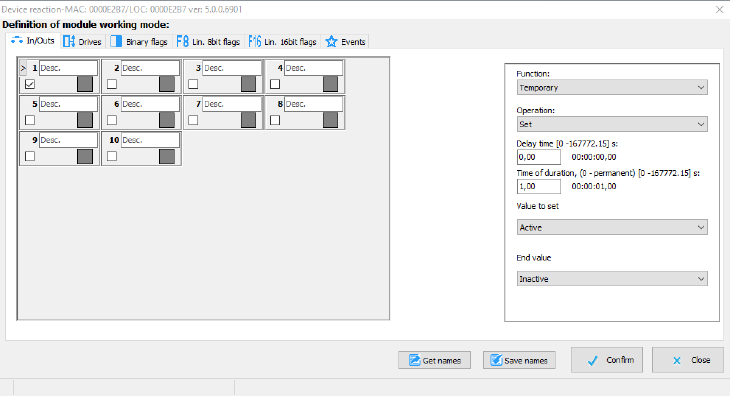Enable the checkbox for output 6

(112, 120)
